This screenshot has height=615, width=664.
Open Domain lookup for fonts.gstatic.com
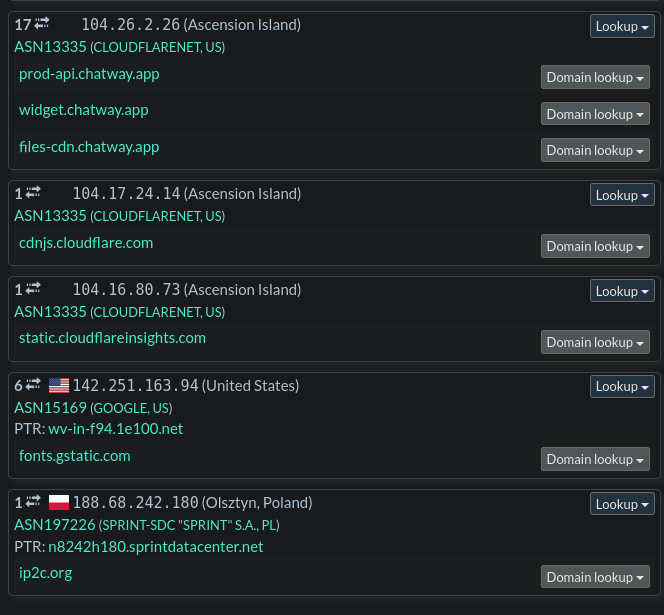(595, 459)
